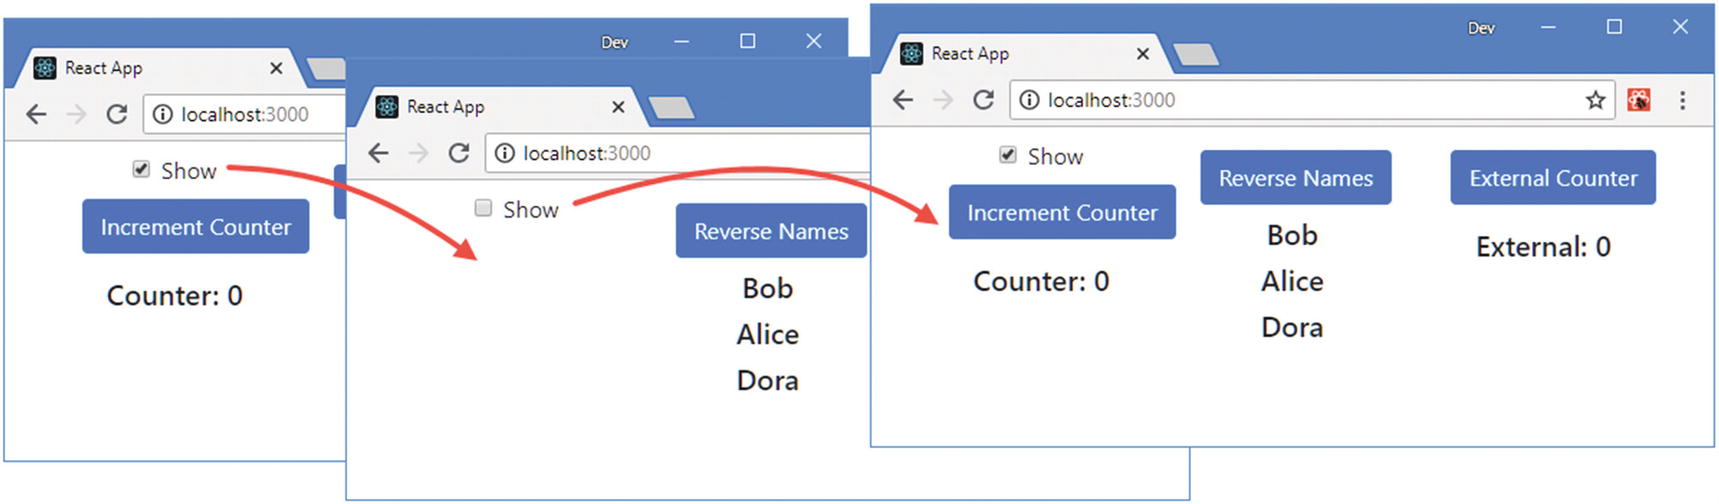Click the reload icon in the middle window
Image resolution: width=1719 pixels, height=504 pixels.
(459, 153)
